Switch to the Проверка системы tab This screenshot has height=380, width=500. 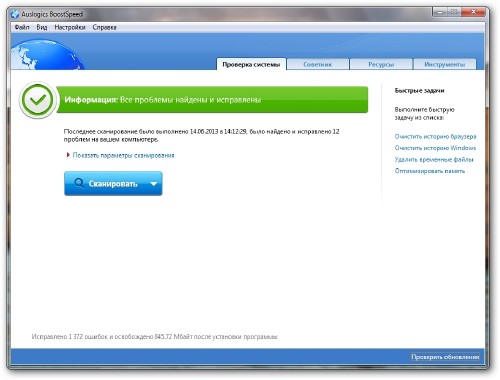[x=251, y=64]
